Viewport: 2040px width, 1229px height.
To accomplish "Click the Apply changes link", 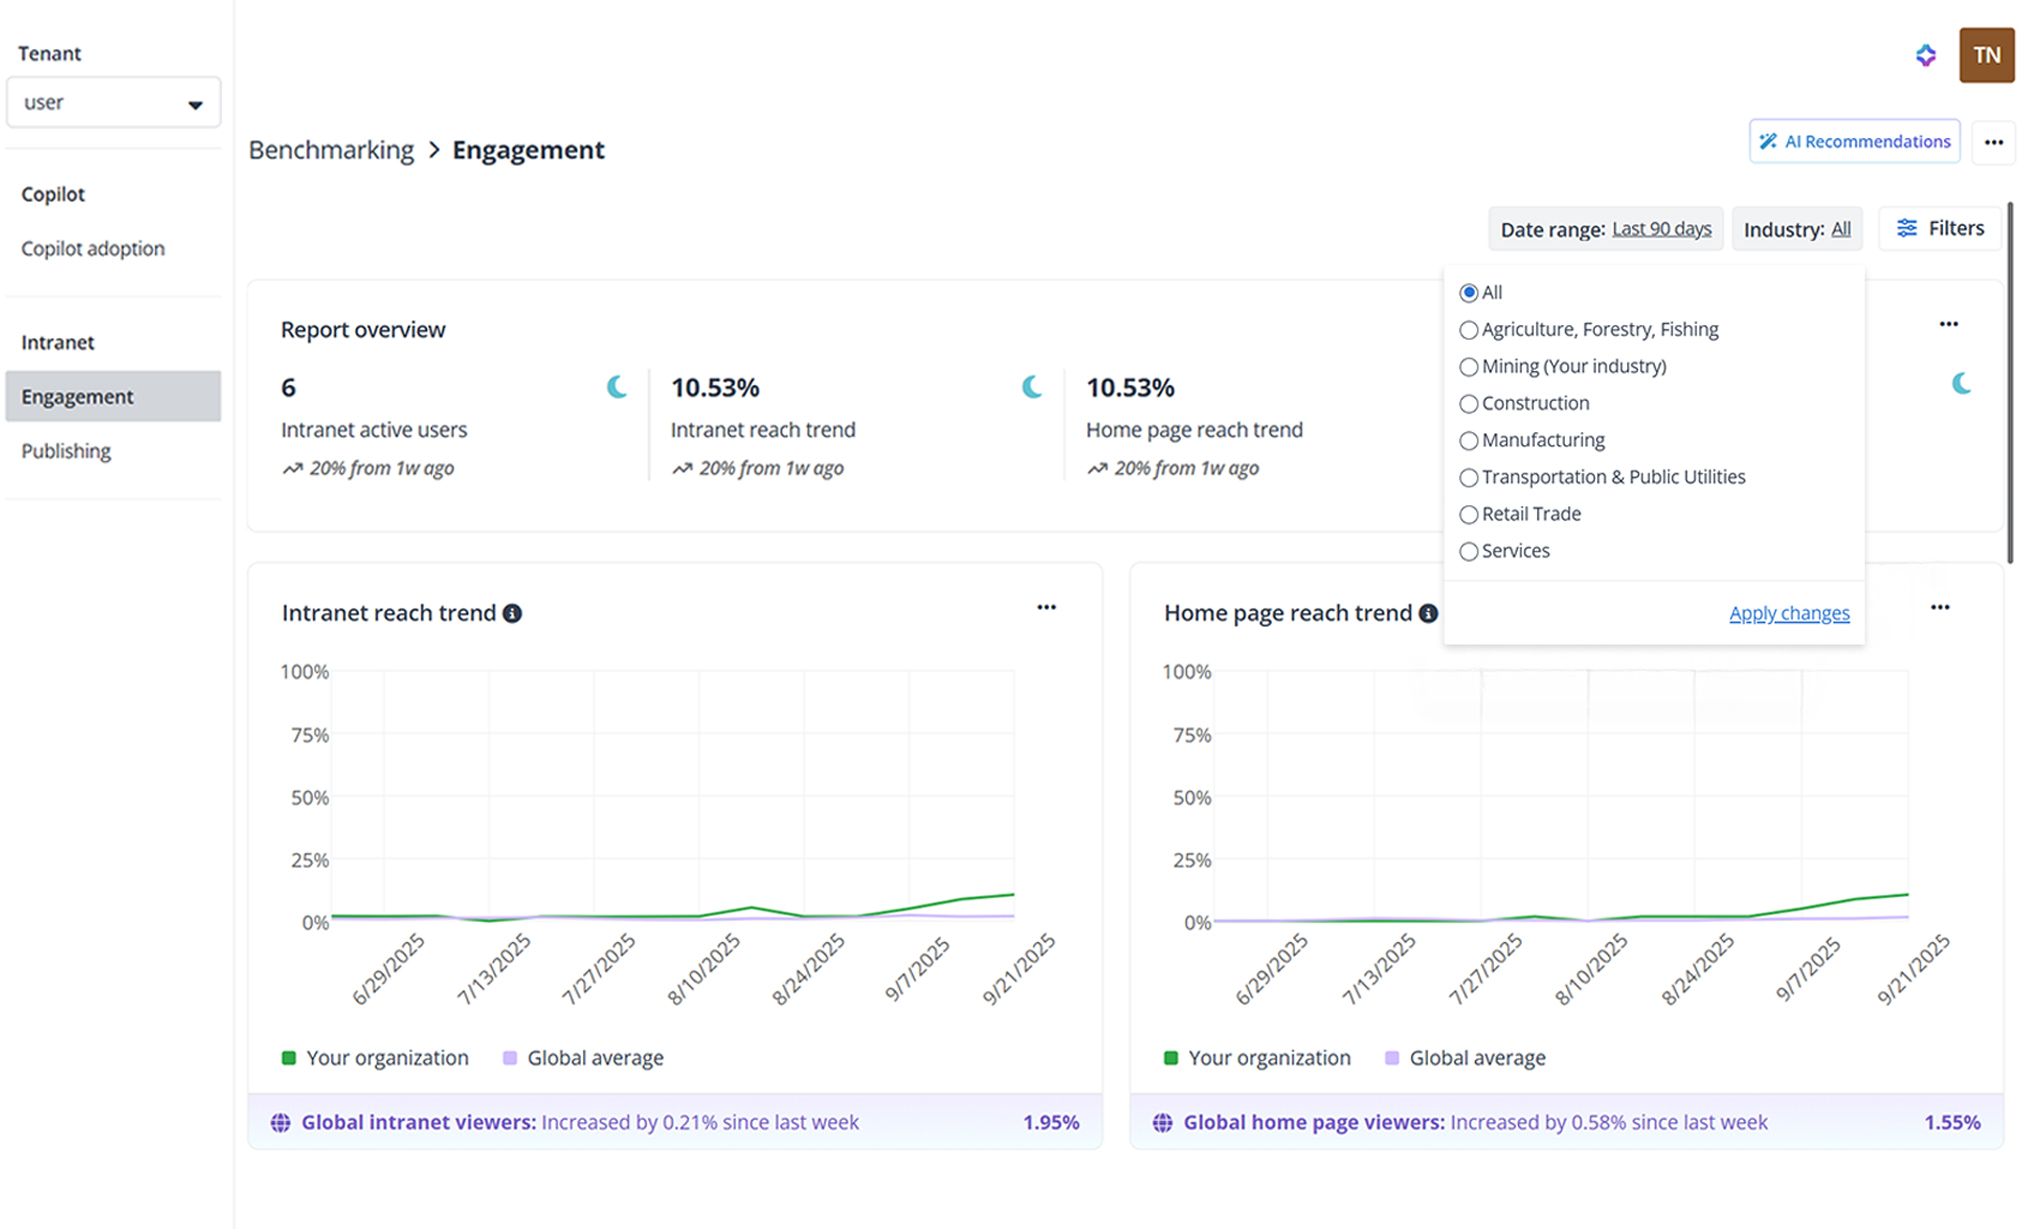I will 1788,613.
